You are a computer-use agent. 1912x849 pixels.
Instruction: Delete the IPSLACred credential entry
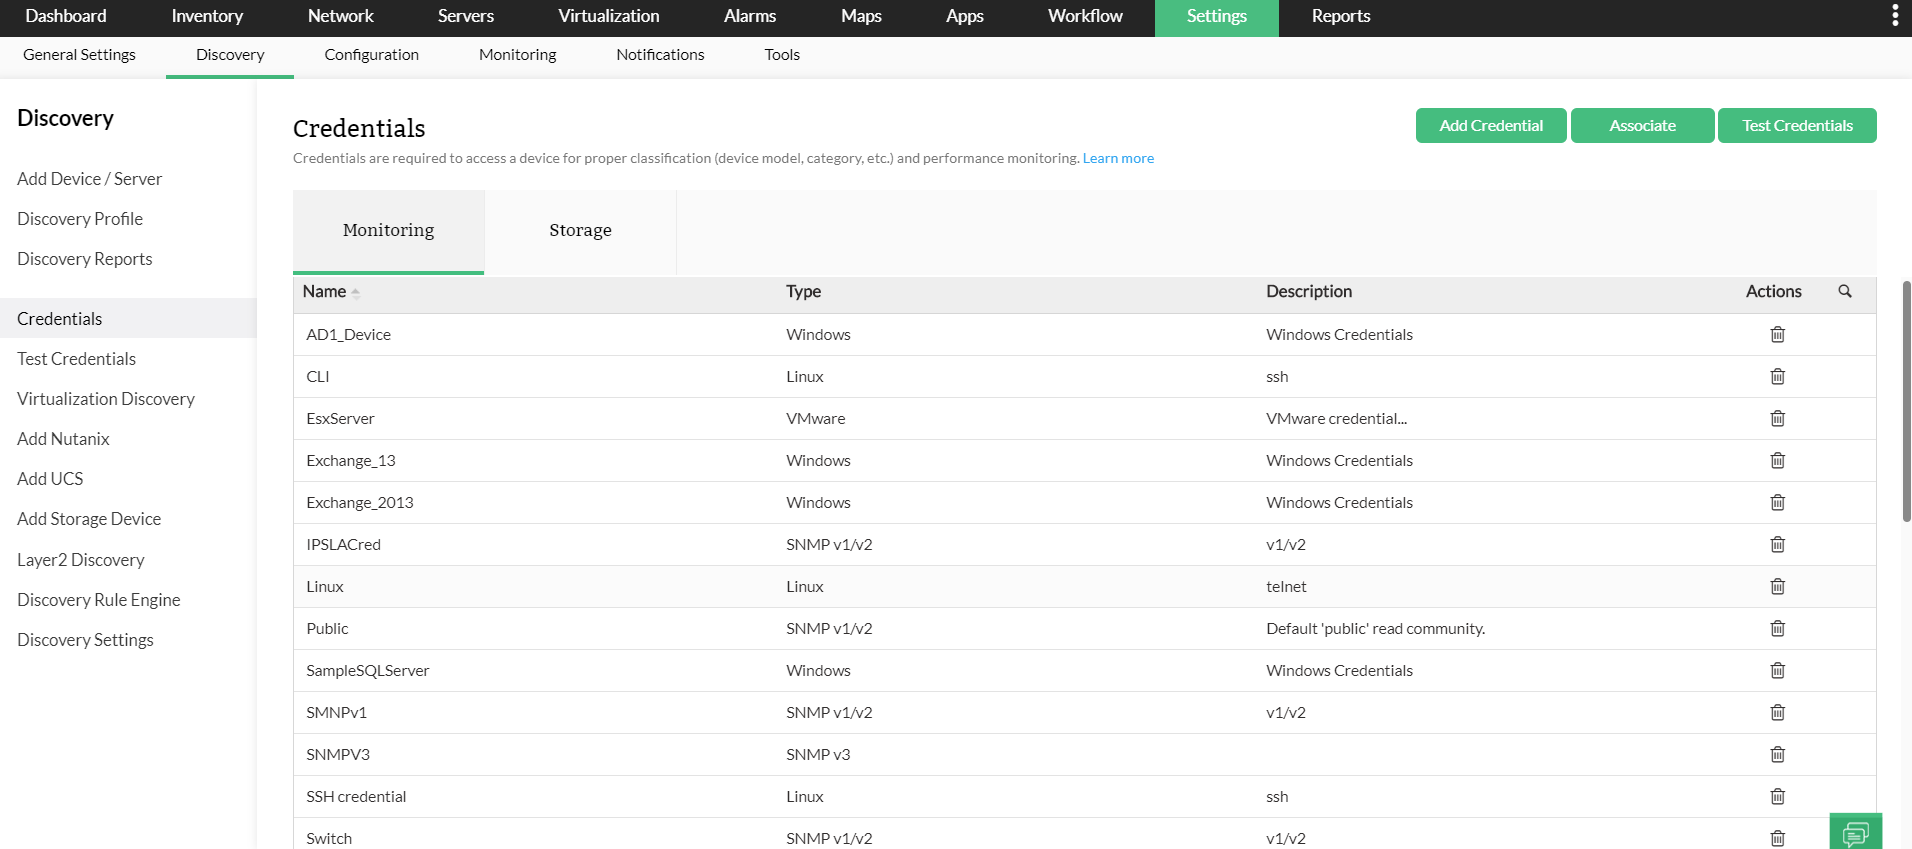pos(1777,545)
